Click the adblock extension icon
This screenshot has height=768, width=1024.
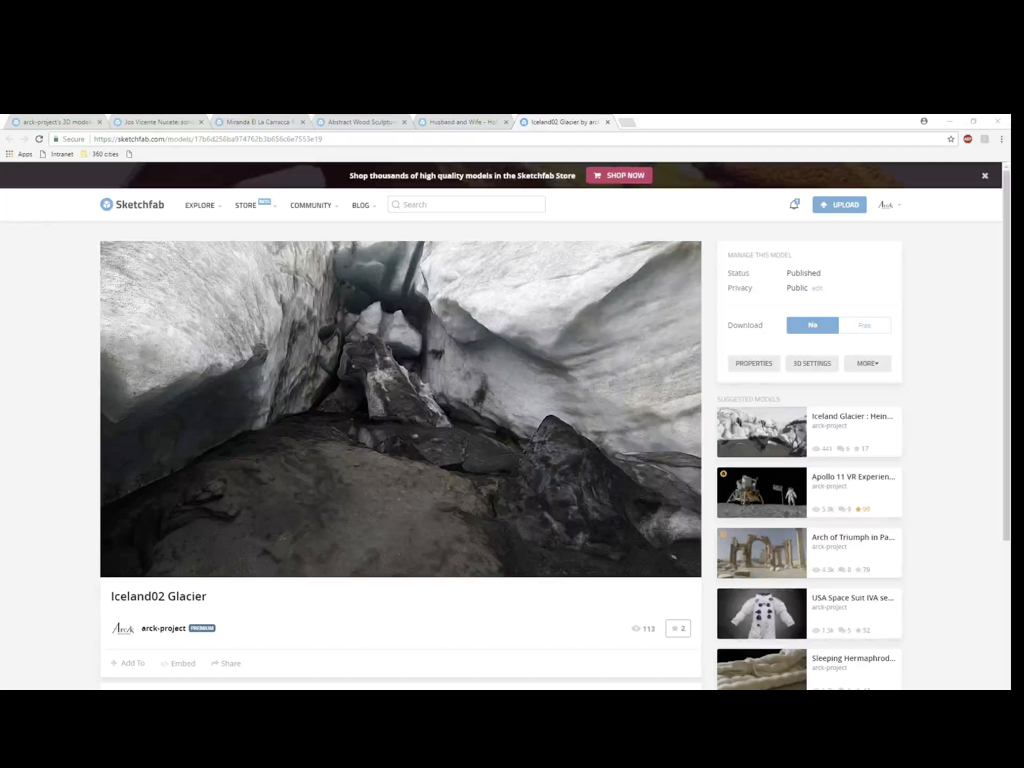(968, 139)
